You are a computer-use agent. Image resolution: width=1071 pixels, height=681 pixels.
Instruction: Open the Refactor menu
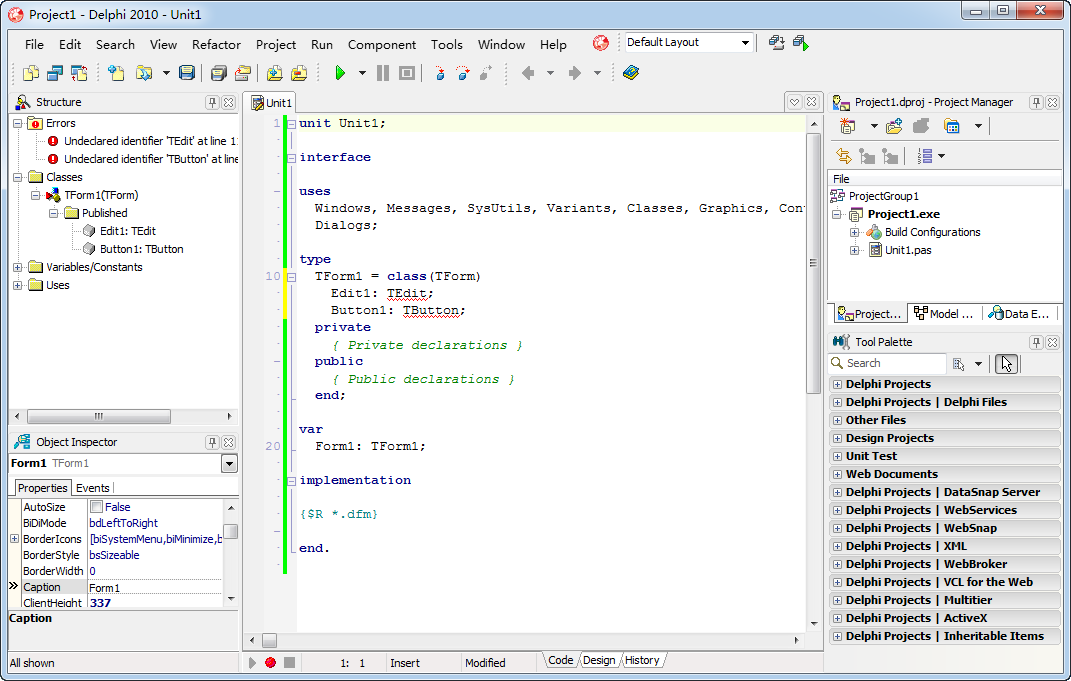[x=217, y=44]
